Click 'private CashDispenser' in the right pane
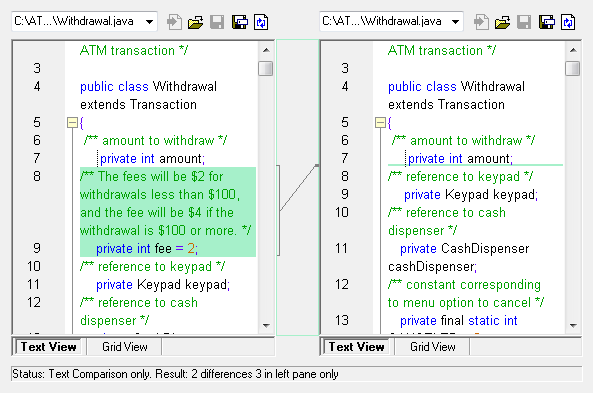The width and height of the screenshot is (593, 393). tap(465, 249)
